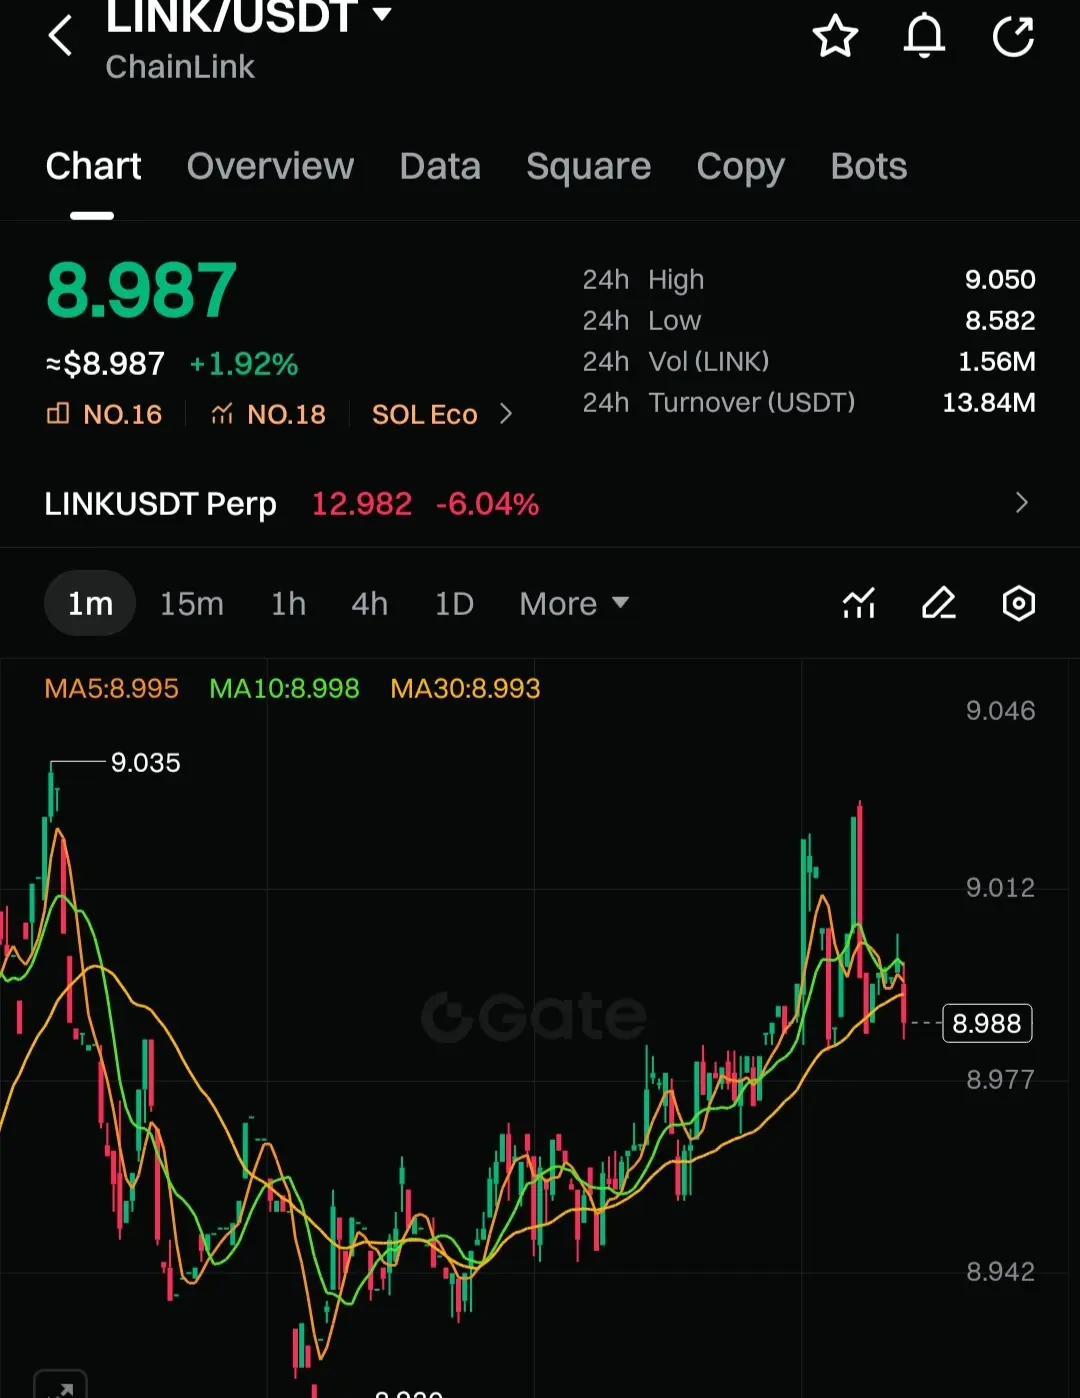Tap the 24h Vol value 1.56M
Image resolution: width=1080 pixels, height=1398 pixels.
click(x=997, y=361)
